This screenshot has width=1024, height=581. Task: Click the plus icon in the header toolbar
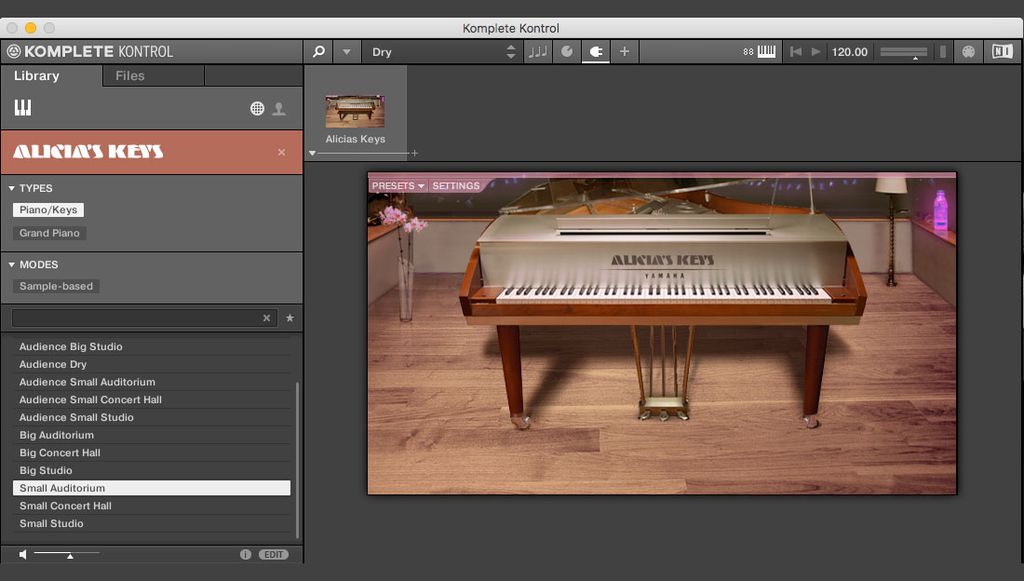click(x=624, y=52)
